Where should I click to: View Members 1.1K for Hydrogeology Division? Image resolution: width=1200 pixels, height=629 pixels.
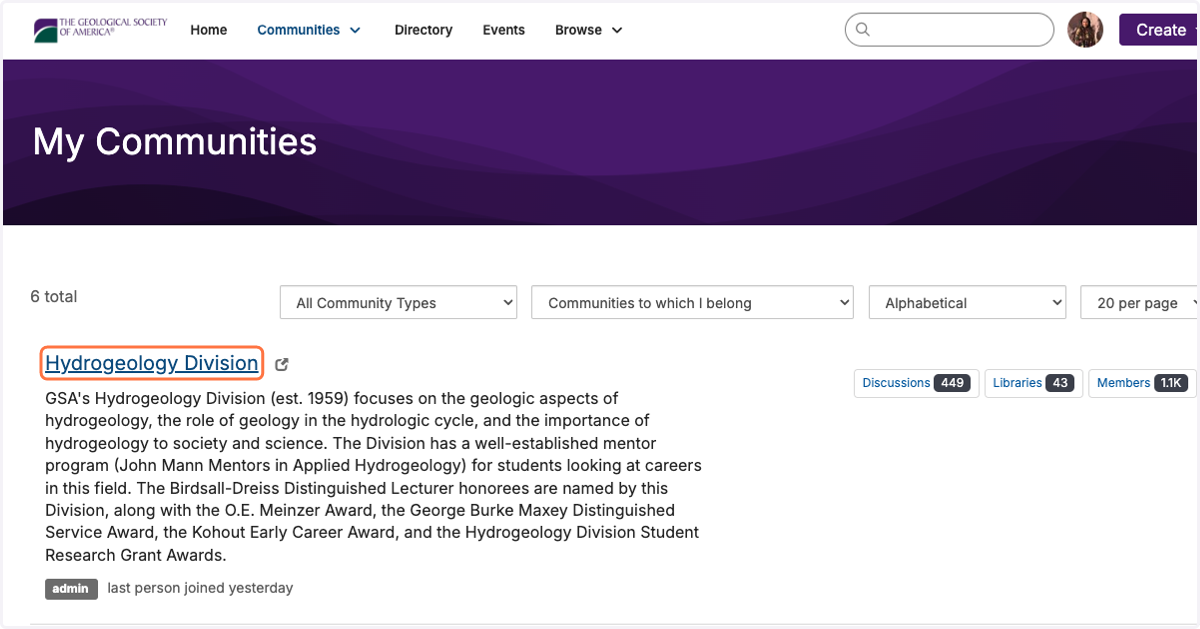coord(1141,383)
